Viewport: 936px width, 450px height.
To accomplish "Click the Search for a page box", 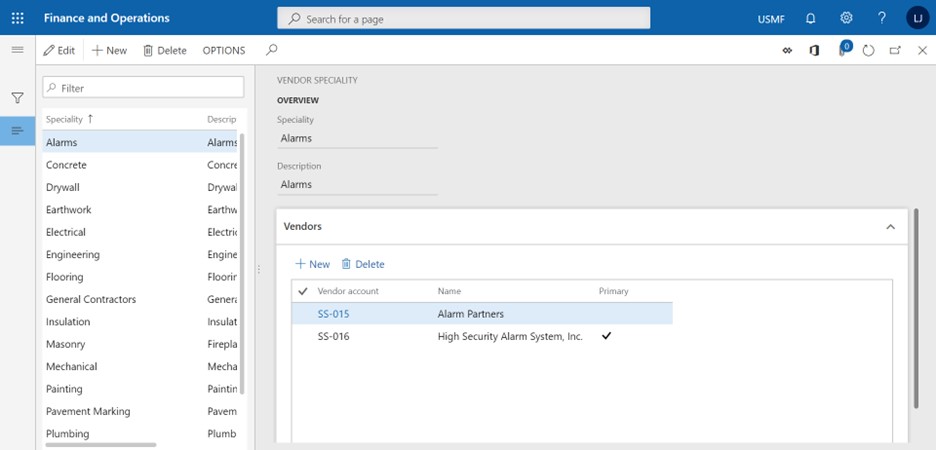I will 463,18.
